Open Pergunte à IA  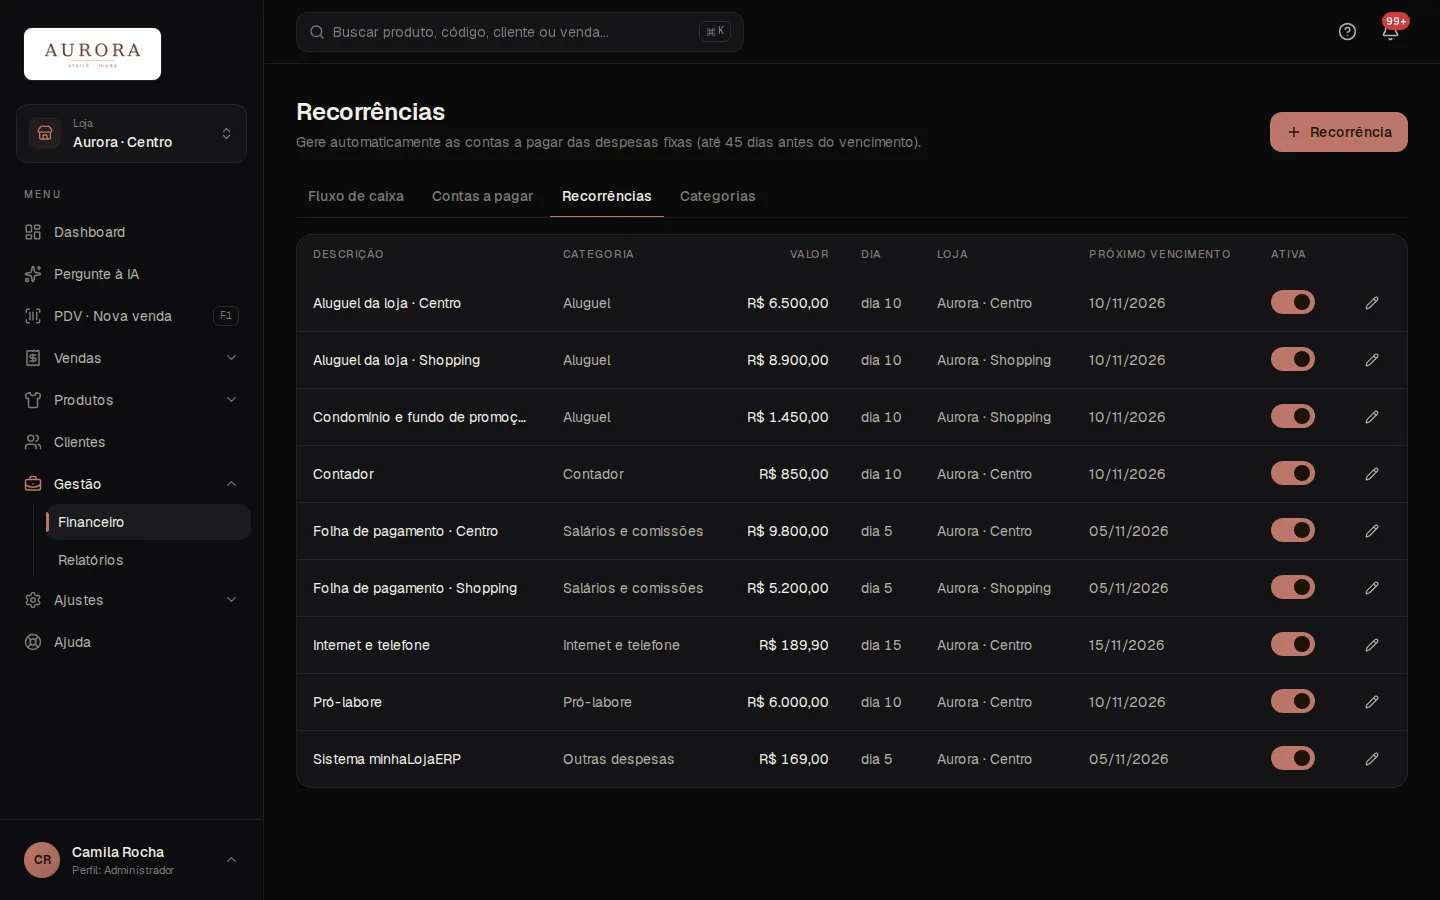[x=131, y=274]
